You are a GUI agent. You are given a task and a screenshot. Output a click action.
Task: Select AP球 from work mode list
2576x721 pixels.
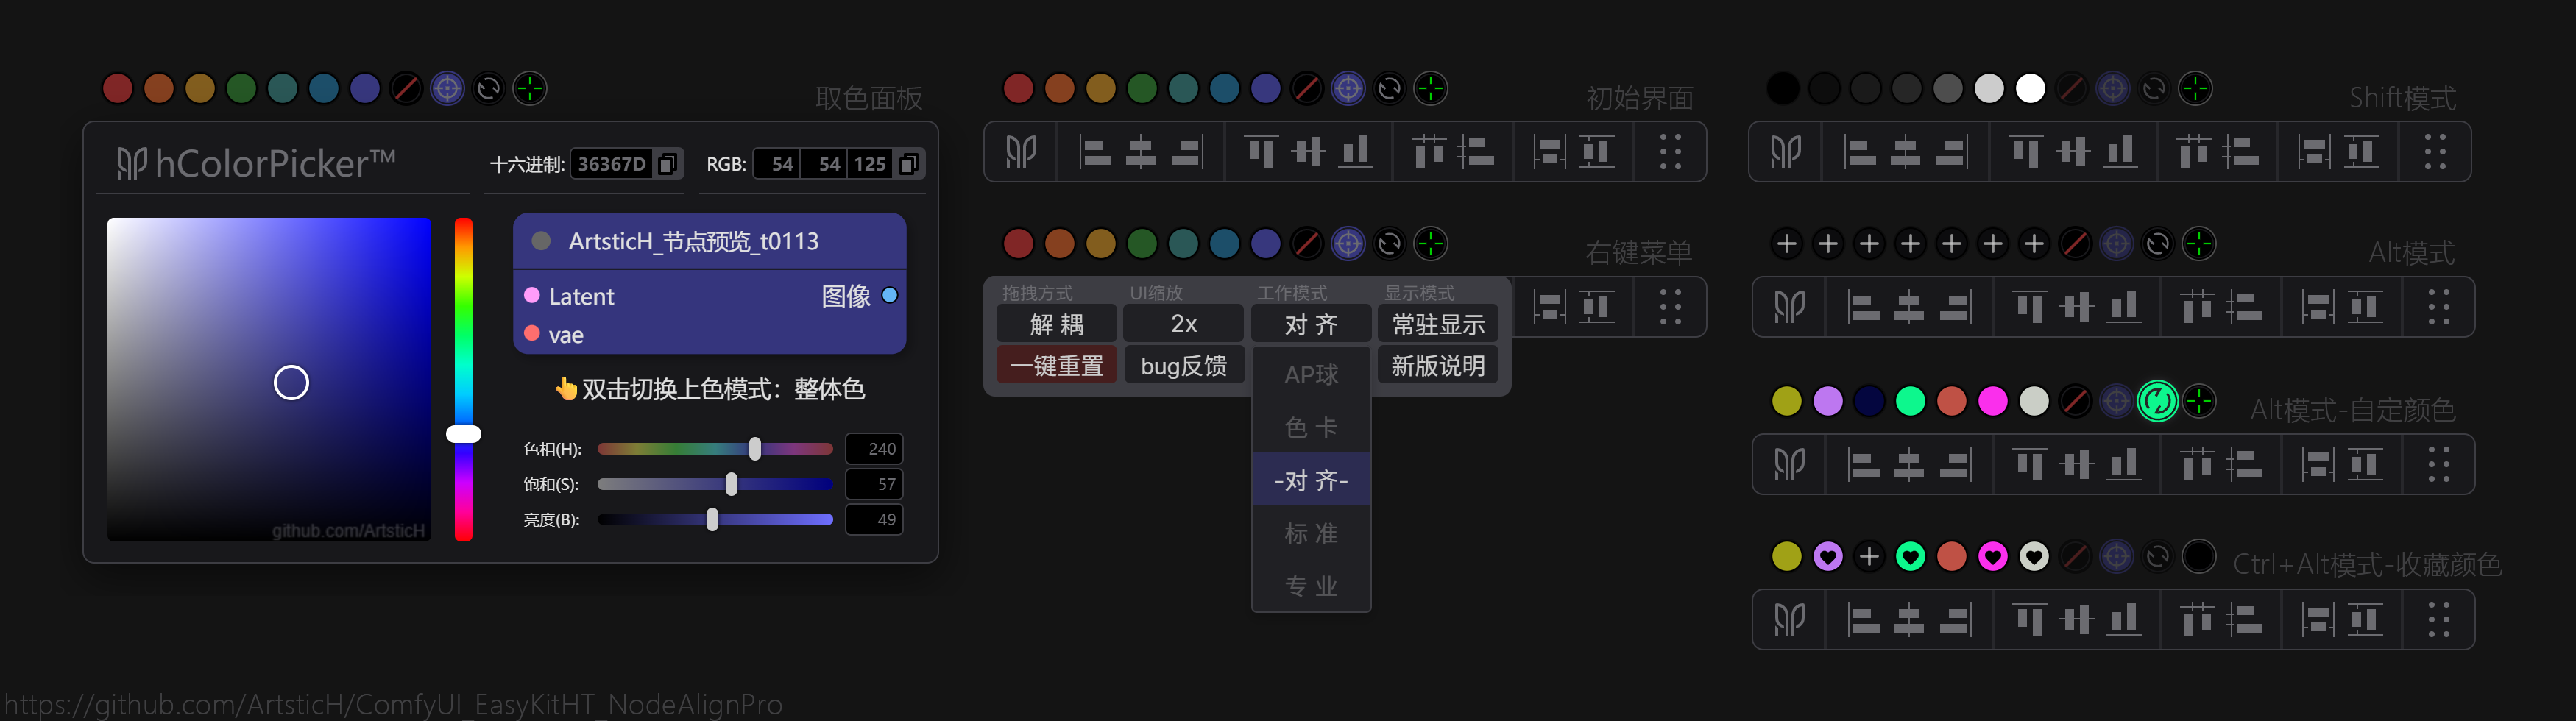pyautogui.click(x=1311, y=375)
